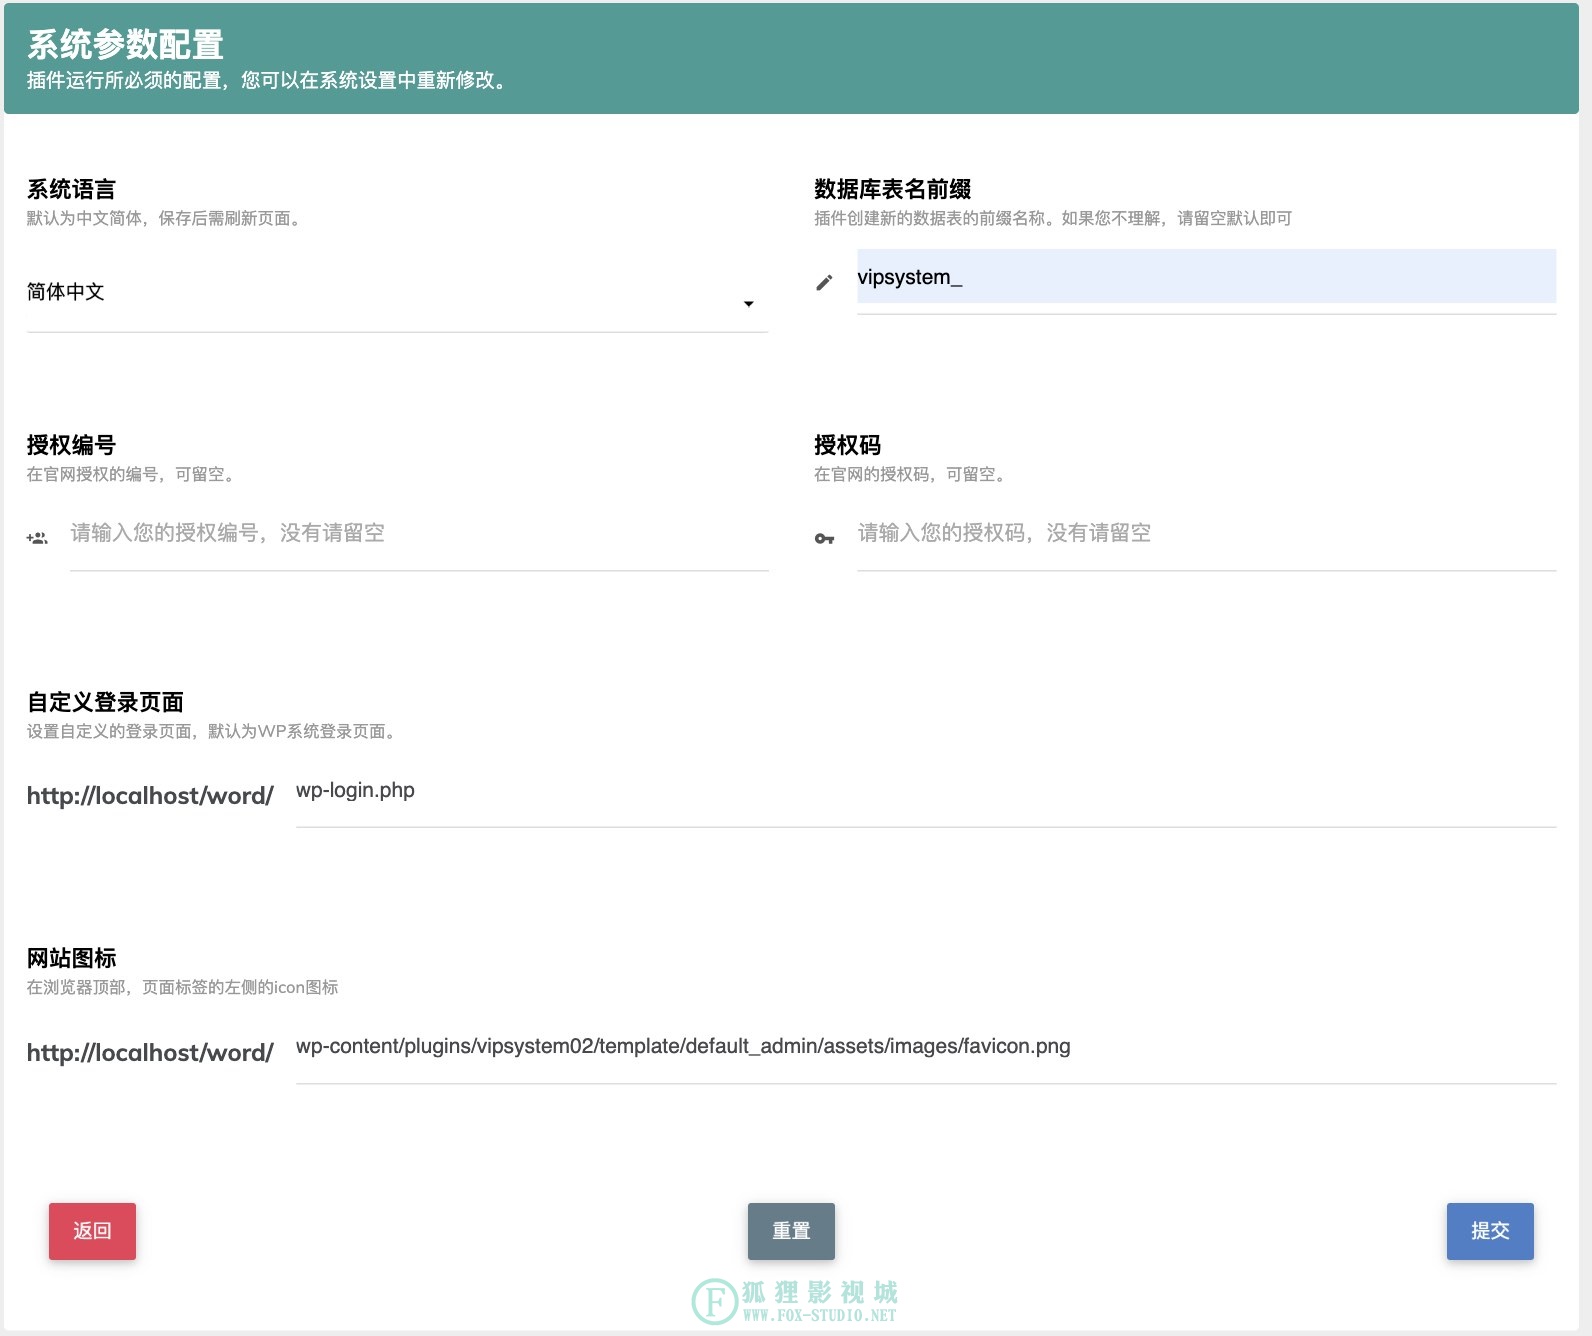Click the user-group icon beside 授权编号 field
Image resolution: width=1592 pixels, height=1336 pixels.
[37, 538]
